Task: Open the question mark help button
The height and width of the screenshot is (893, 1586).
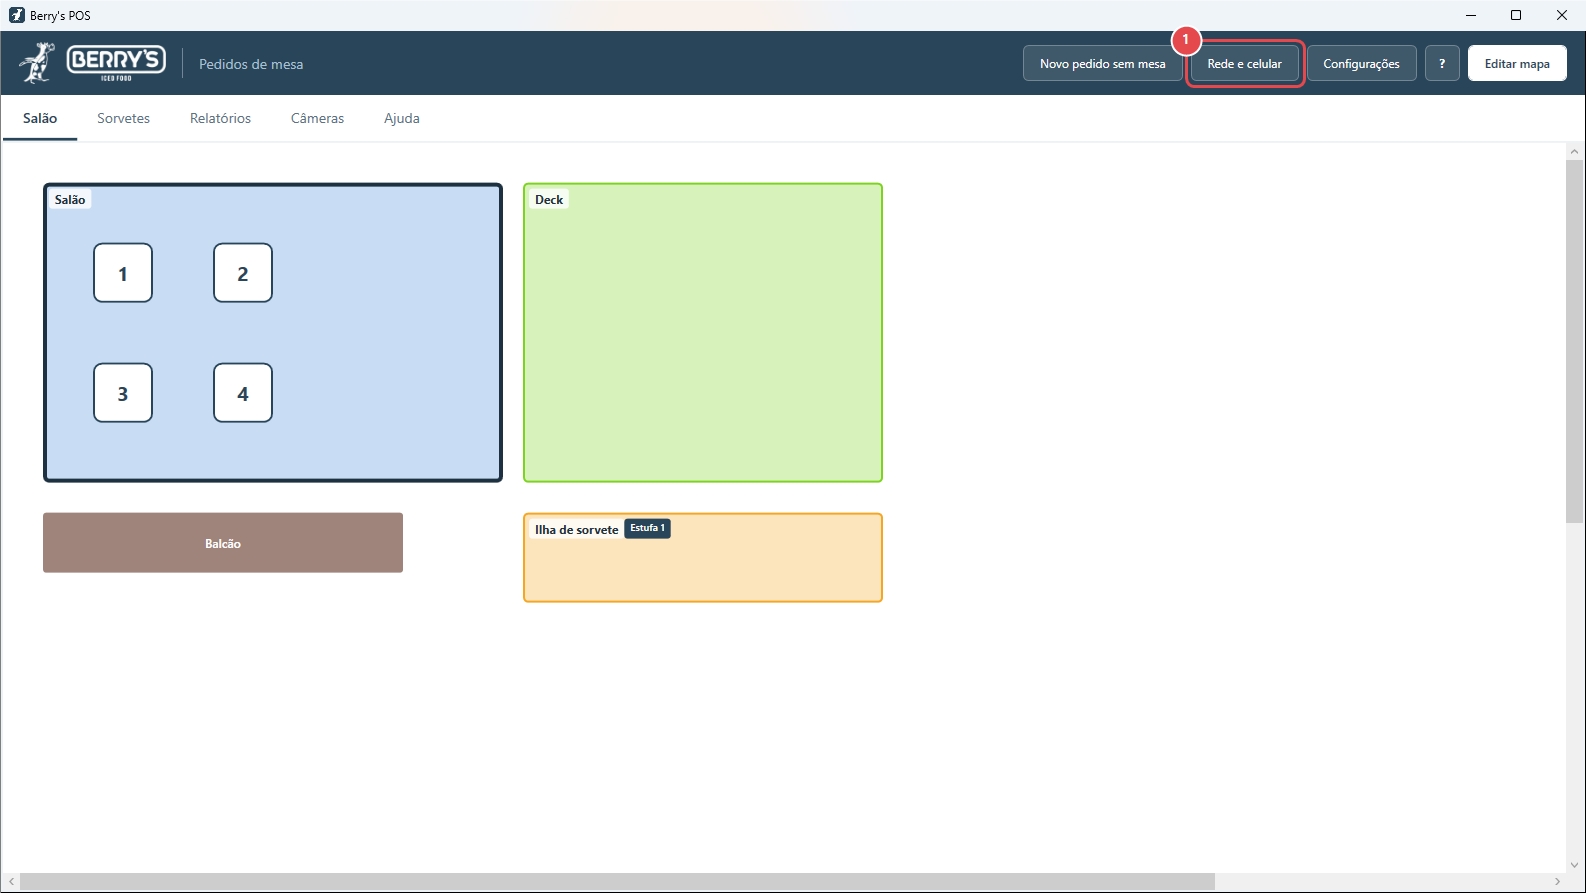Action: (1442, 63)
